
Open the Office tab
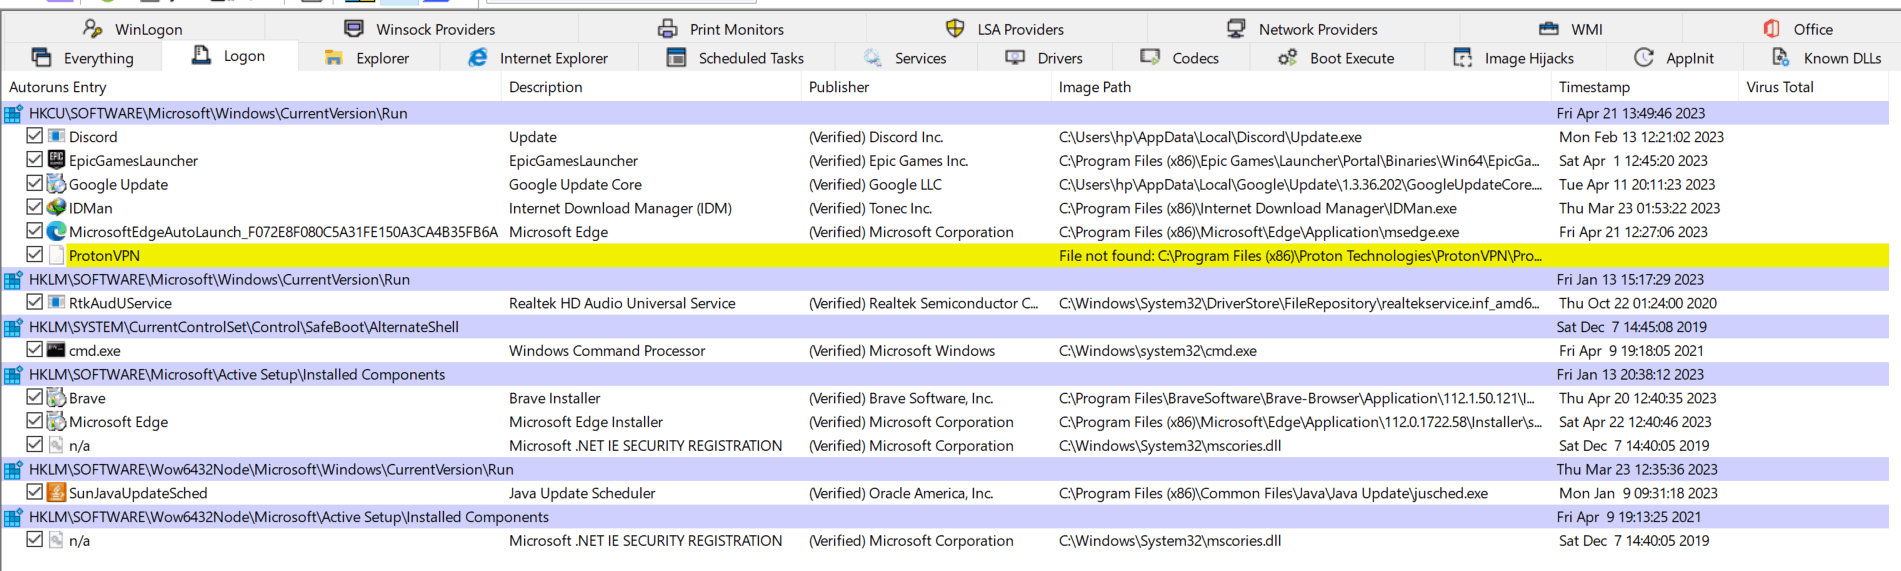[x=1797, y=29]
